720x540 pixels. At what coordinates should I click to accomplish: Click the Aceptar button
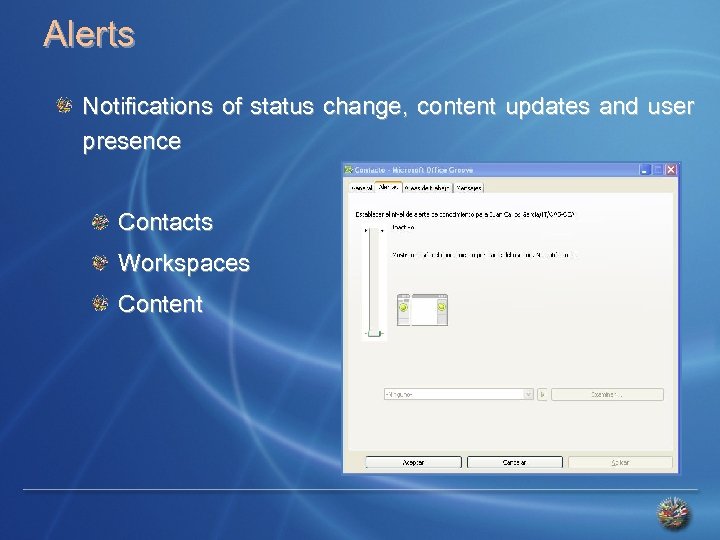click(x=413, y=462)
